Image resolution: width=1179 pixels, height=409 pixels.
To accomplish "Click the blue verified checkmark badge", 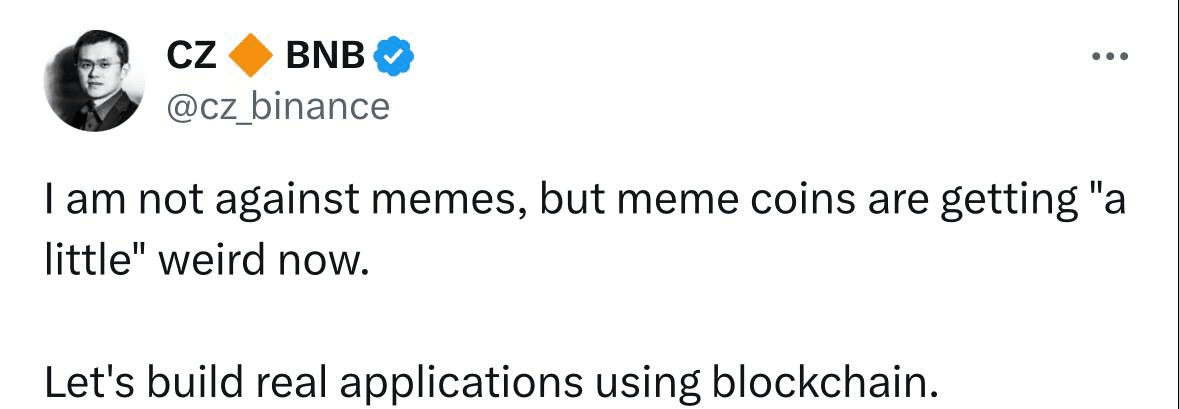I will coord(394,57).
